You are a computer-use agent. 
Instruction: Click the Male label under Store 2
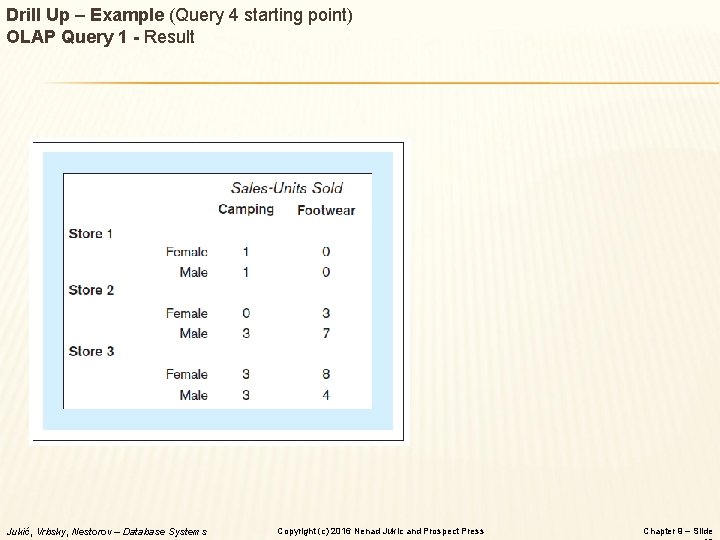tap(193, 333)
